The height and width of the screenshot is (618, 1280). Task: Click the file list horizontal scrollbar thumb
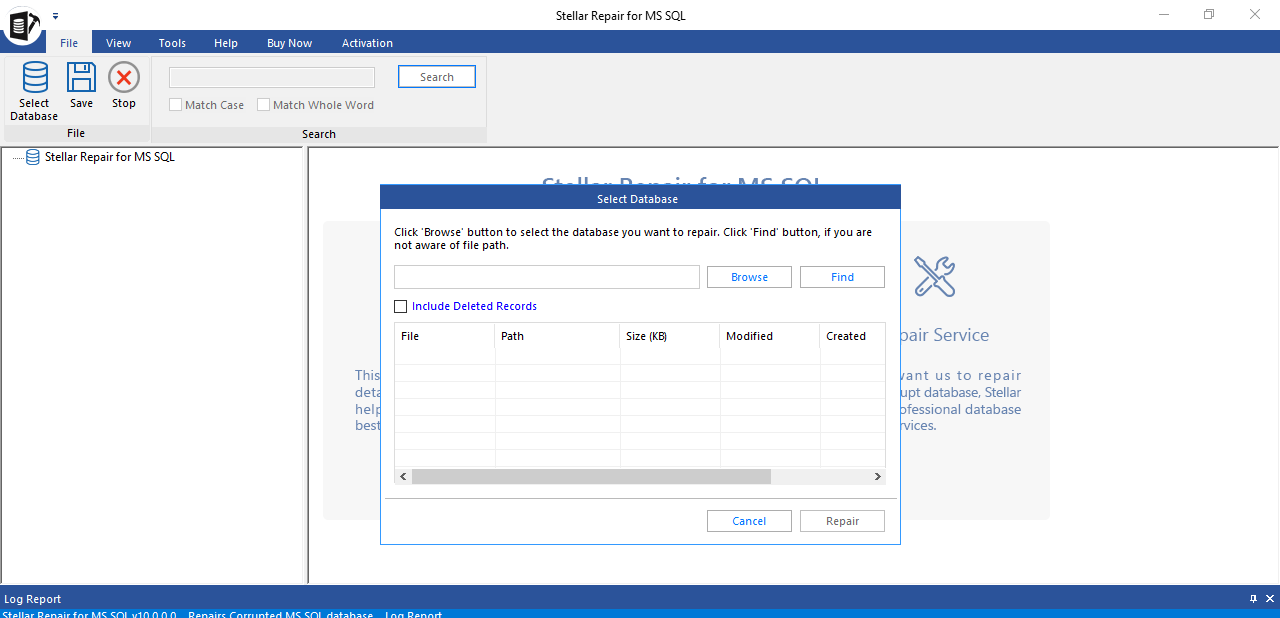[x=591, y=477]
